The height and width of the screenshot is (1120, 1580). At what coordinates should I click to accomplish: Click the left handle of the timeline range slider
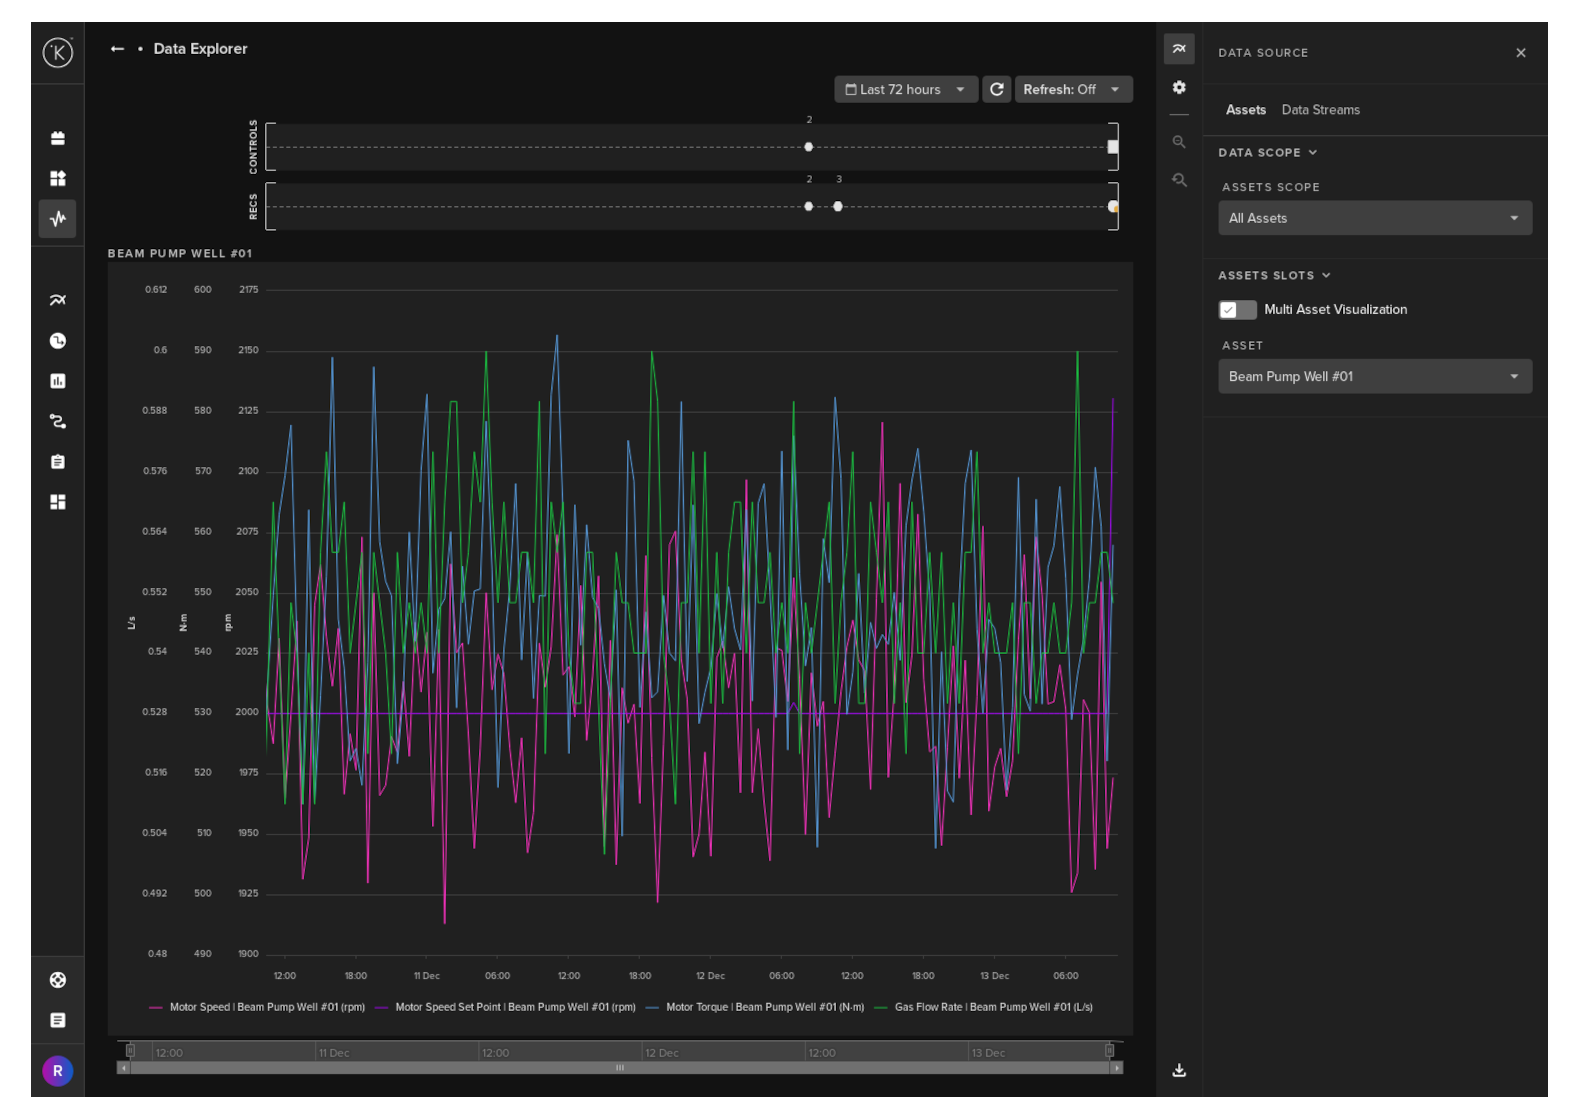click(130, 1050)
